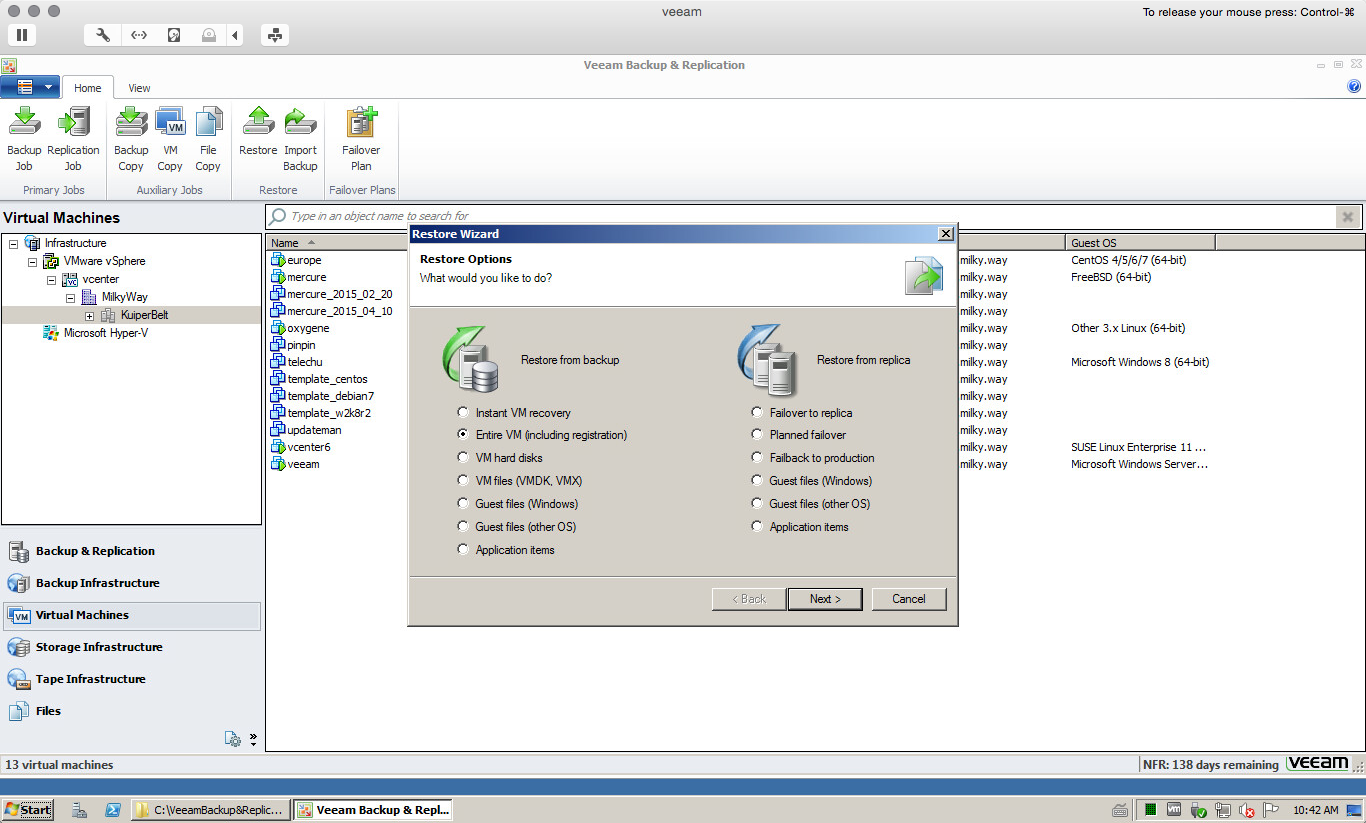Create a Failover Plan
The height and width of the screenshot is (823, 1366).
[361, 139]
